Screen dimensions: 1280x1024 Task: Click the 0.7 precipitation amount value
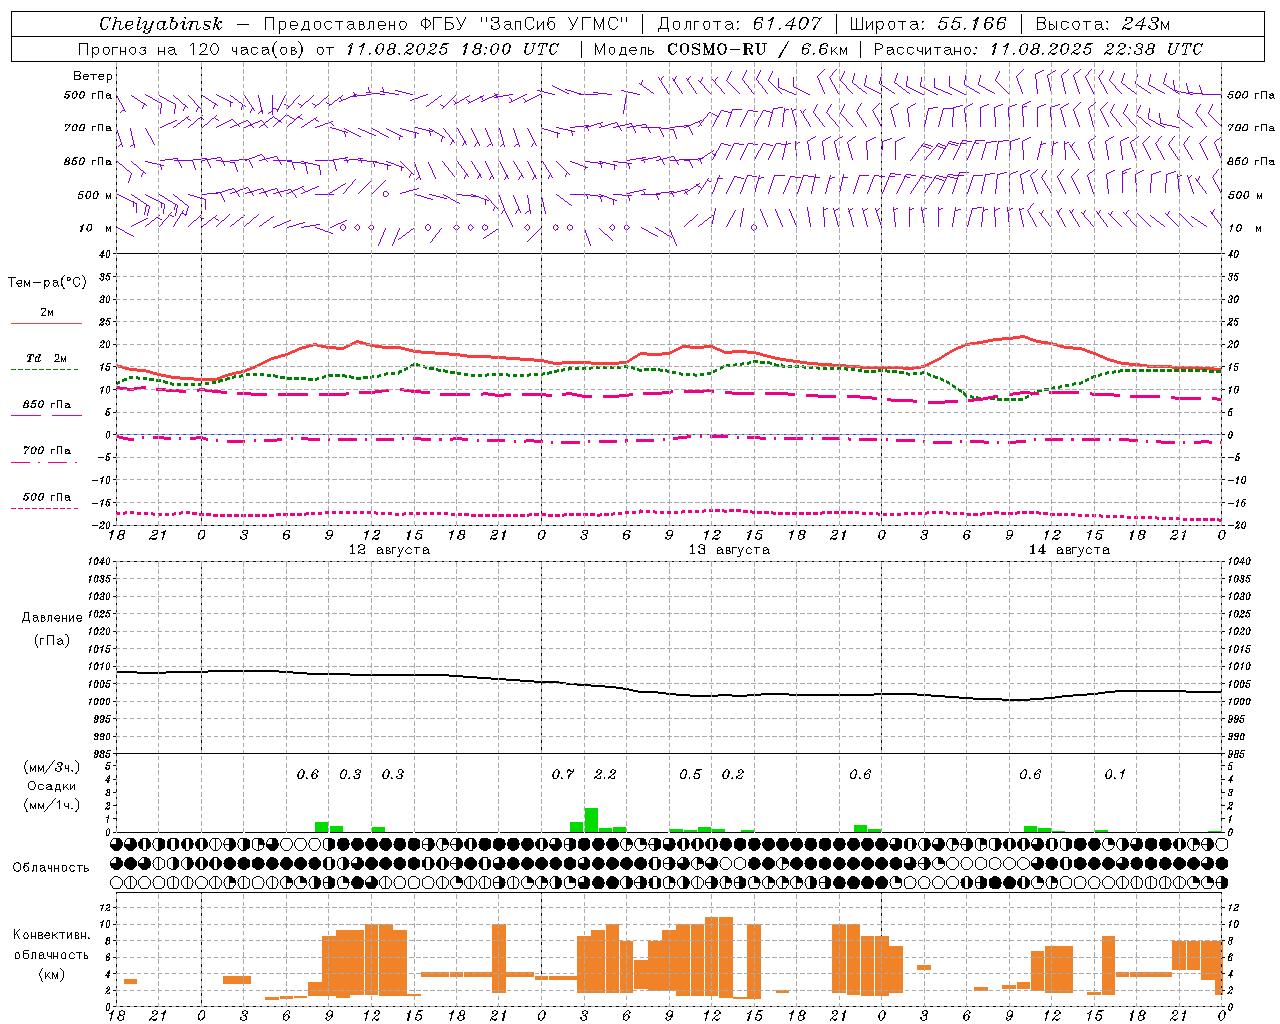click(x=563, y=775)
